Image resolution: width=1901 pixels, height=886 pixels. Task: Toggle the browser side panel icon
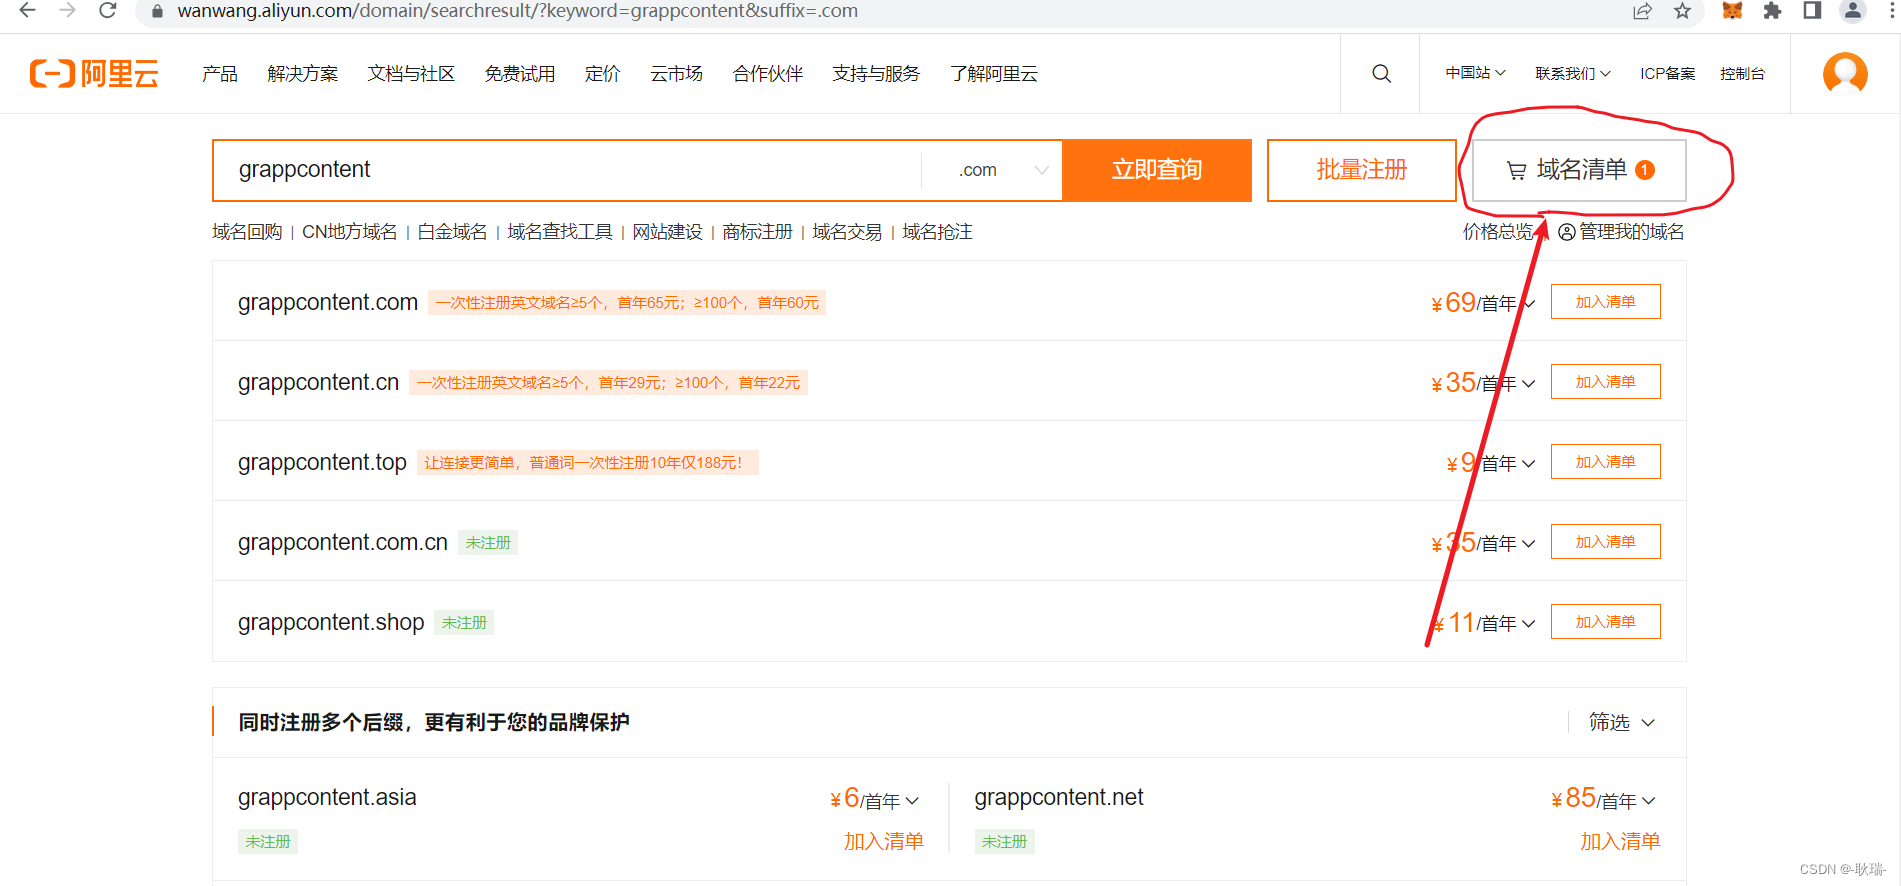pos(1812,11)
